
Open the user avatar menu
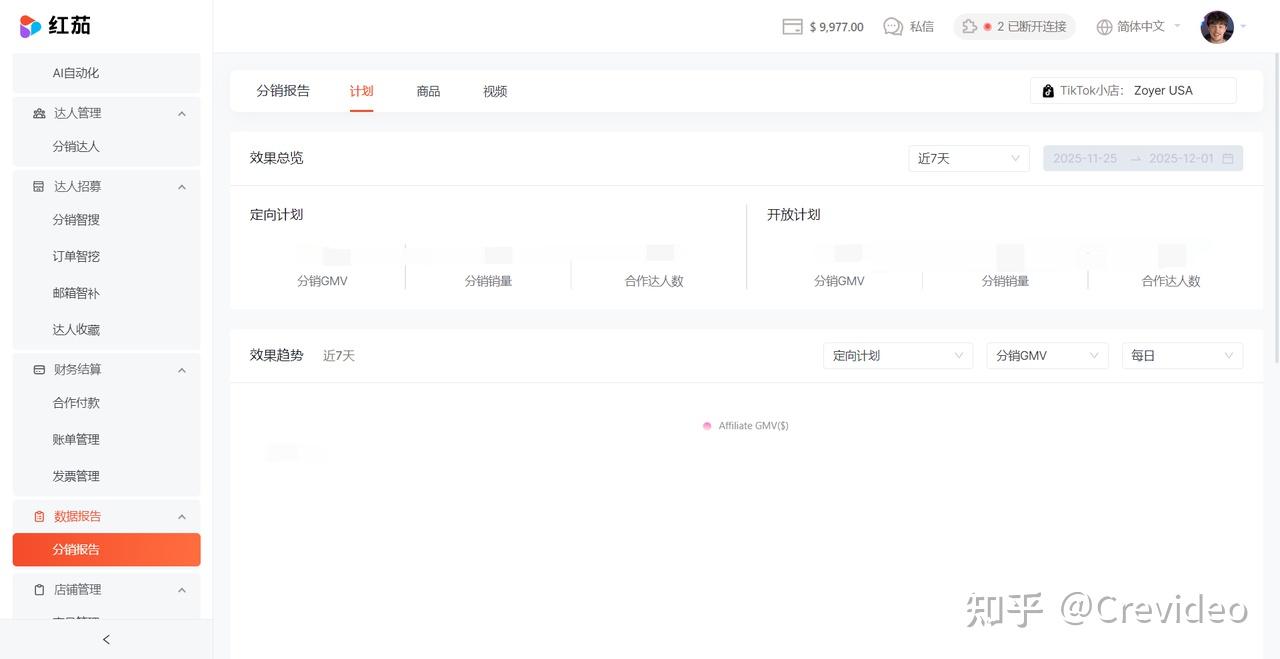click(1217, 27)
